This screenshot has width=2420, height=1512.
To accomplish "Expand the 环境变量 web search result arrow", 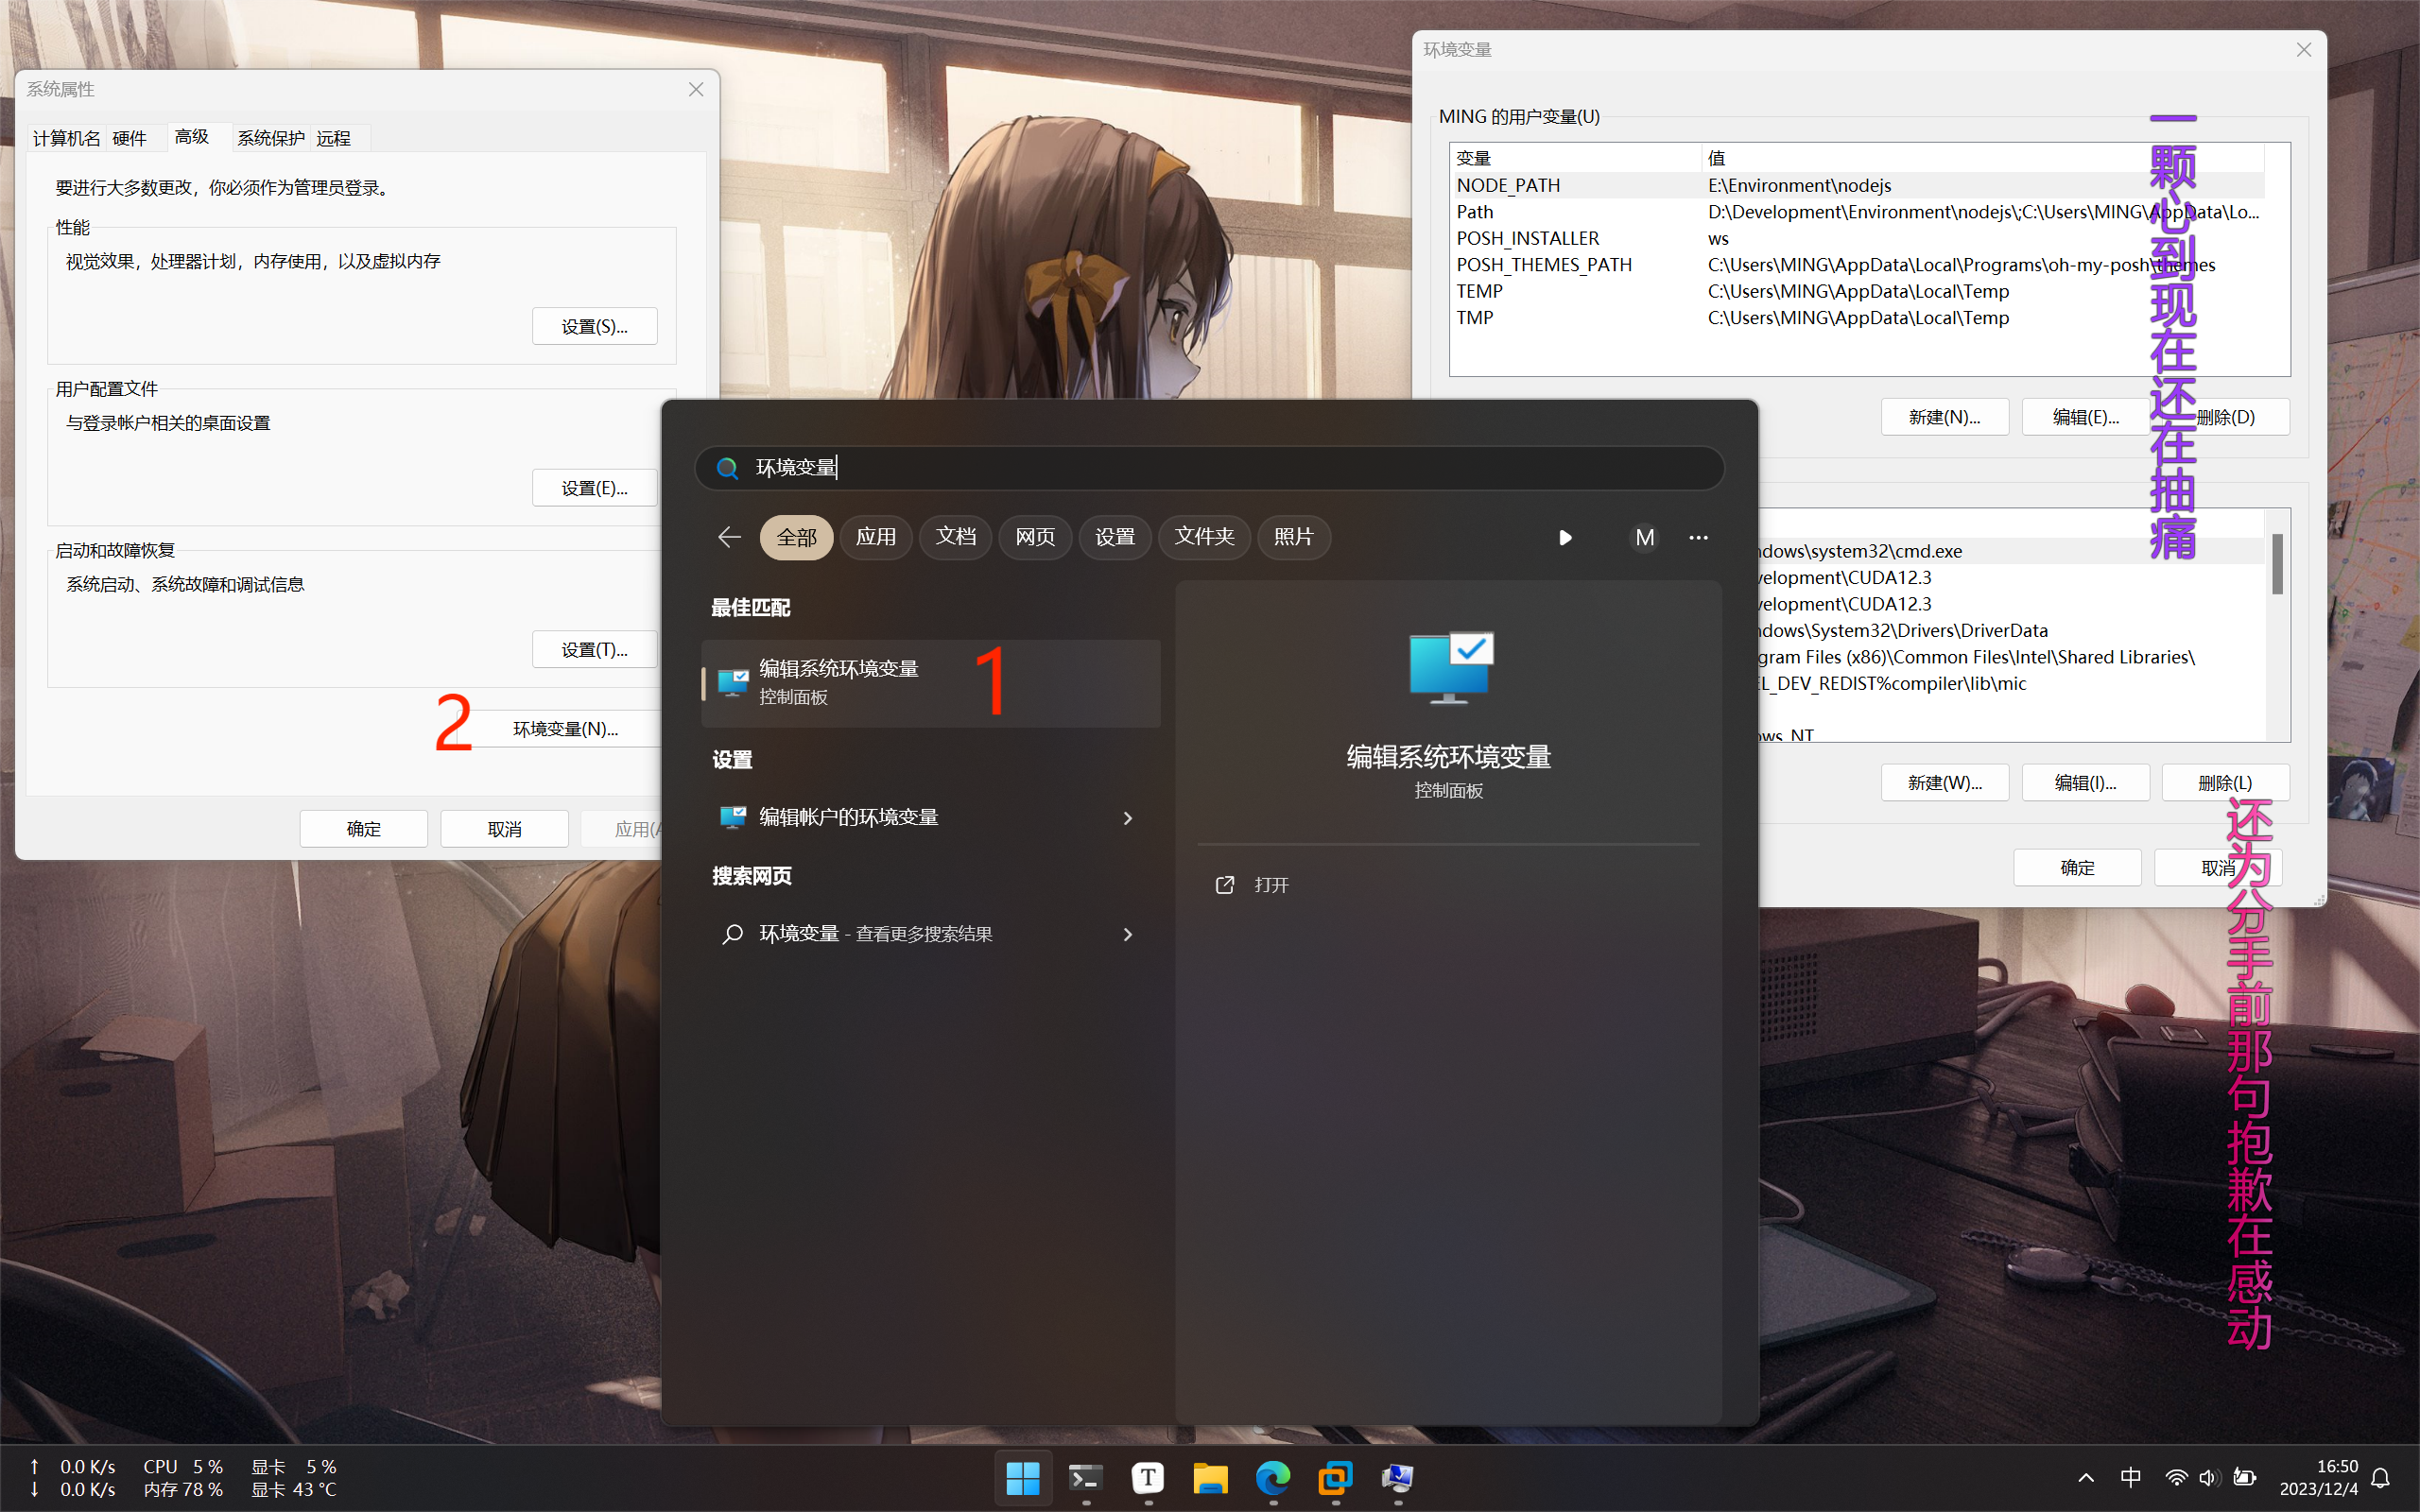I will tap(1127, 934).
